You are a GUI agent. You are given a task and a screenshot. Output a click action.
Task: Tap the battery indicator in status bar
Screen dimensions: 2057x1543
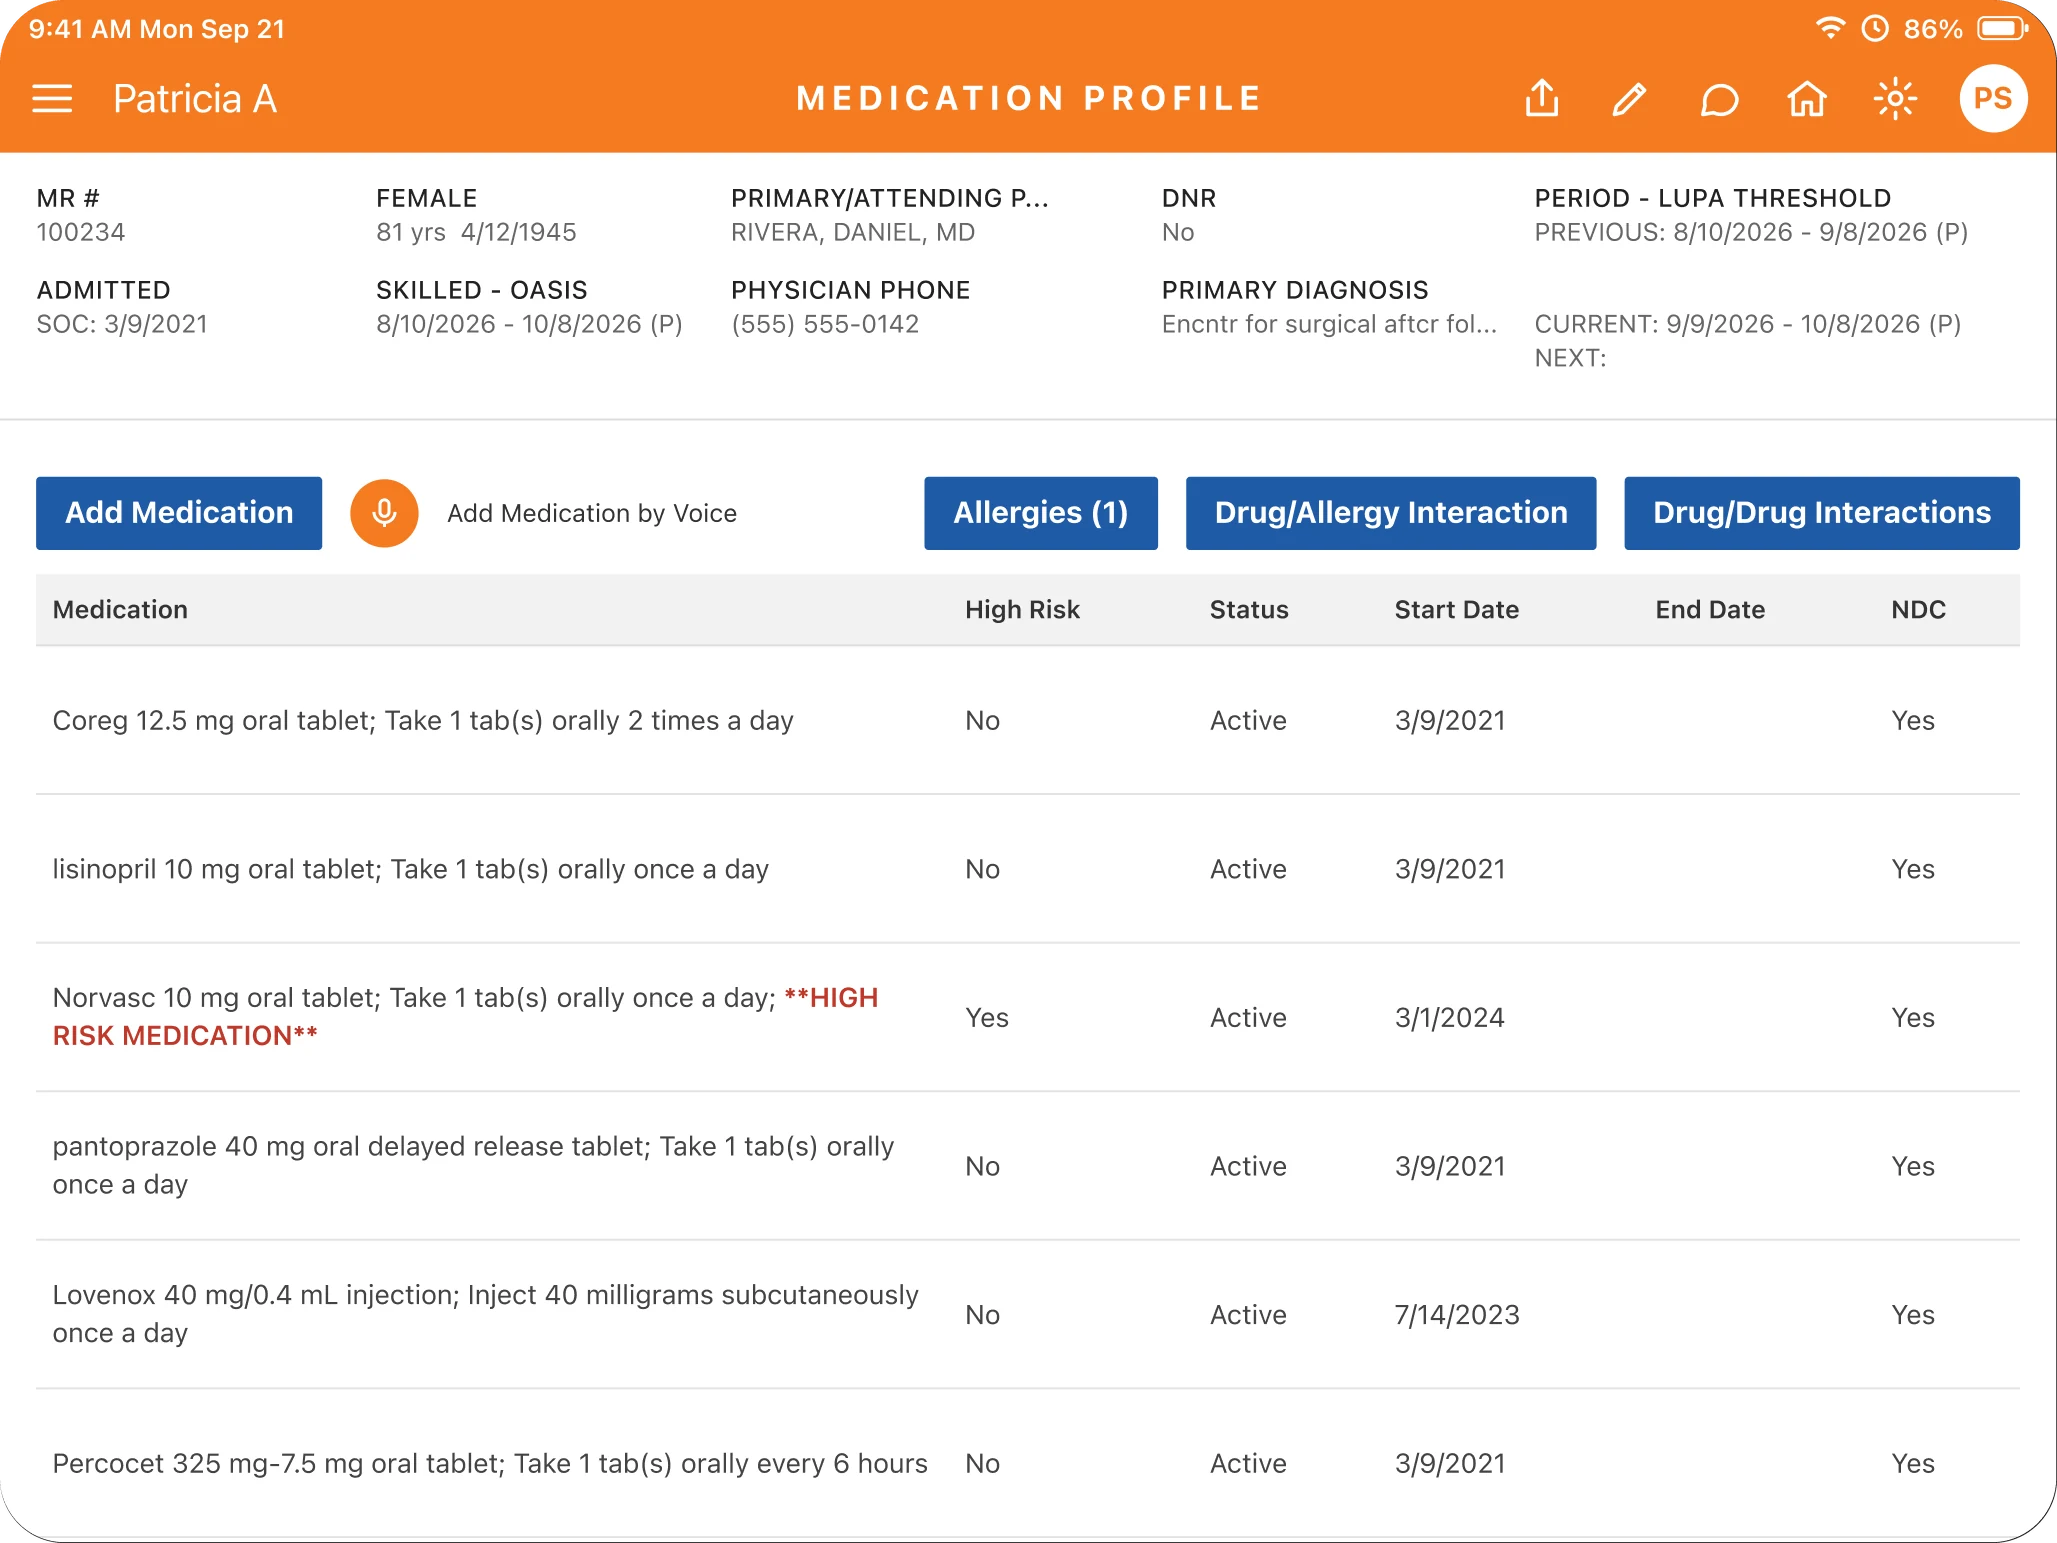[2002, 28]
